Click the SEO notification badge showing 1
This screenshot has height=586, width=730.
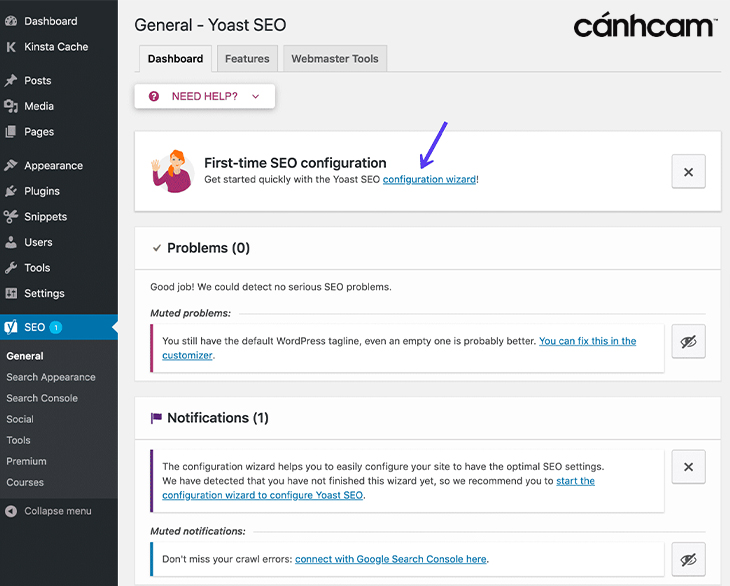(56, 328)
